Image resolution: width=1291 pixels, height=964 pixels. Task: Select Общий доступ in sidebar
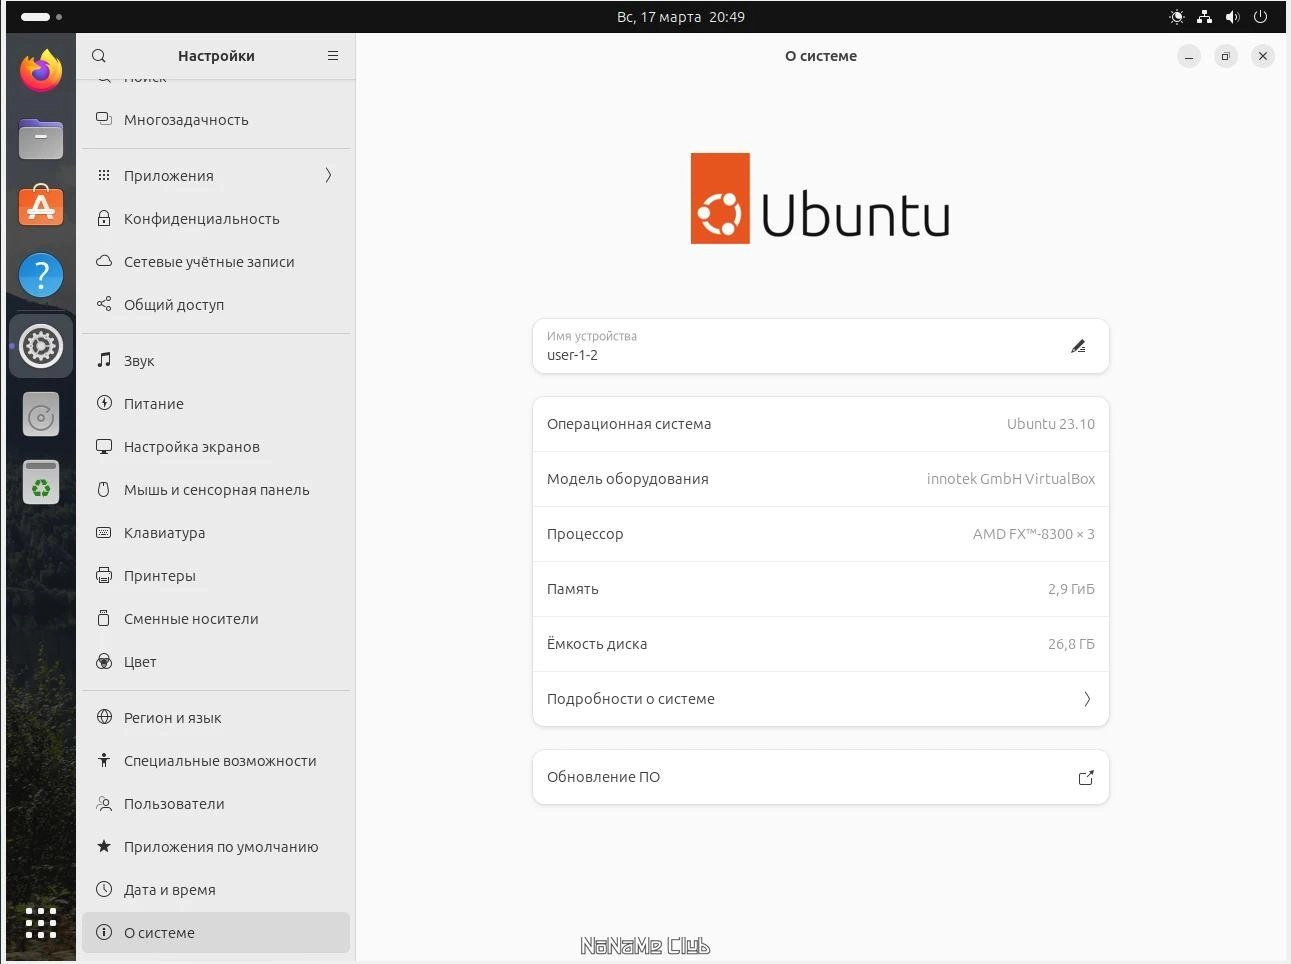(216, 304)
